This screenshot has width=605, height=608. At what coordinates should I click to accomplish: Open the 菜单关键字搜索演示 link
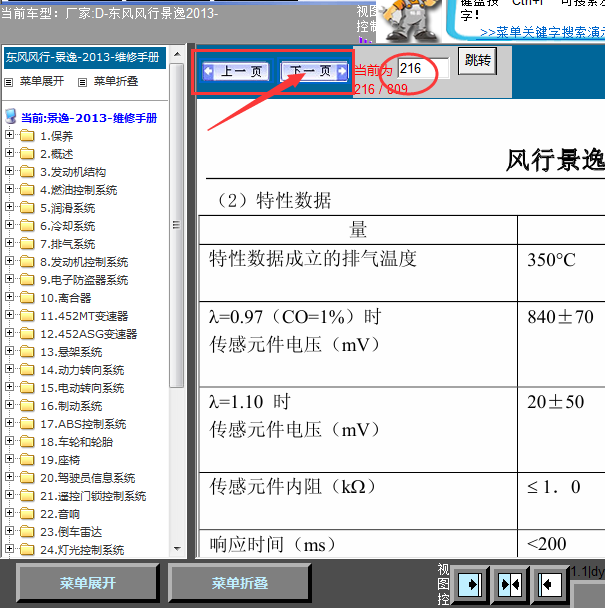[542, 33]
